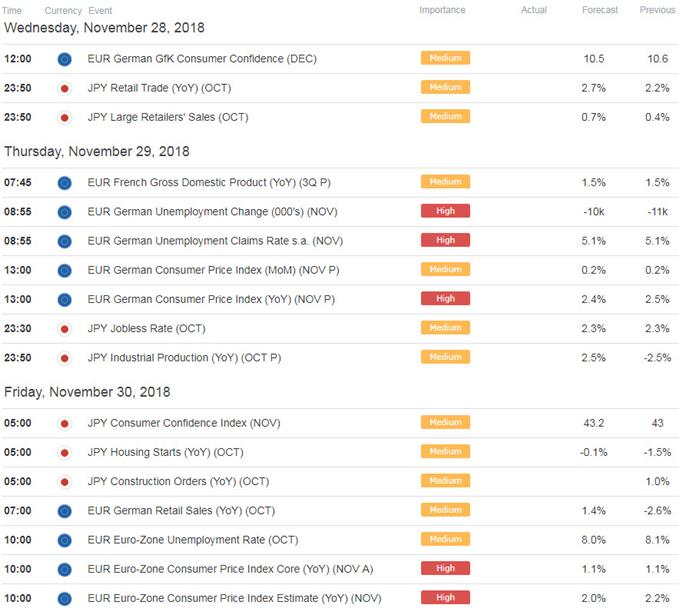This screenshot has height=611, width=679.
Task: Click the EUR flag icon beside German Unemployment Claims Rate
Action: pos(65,241)
